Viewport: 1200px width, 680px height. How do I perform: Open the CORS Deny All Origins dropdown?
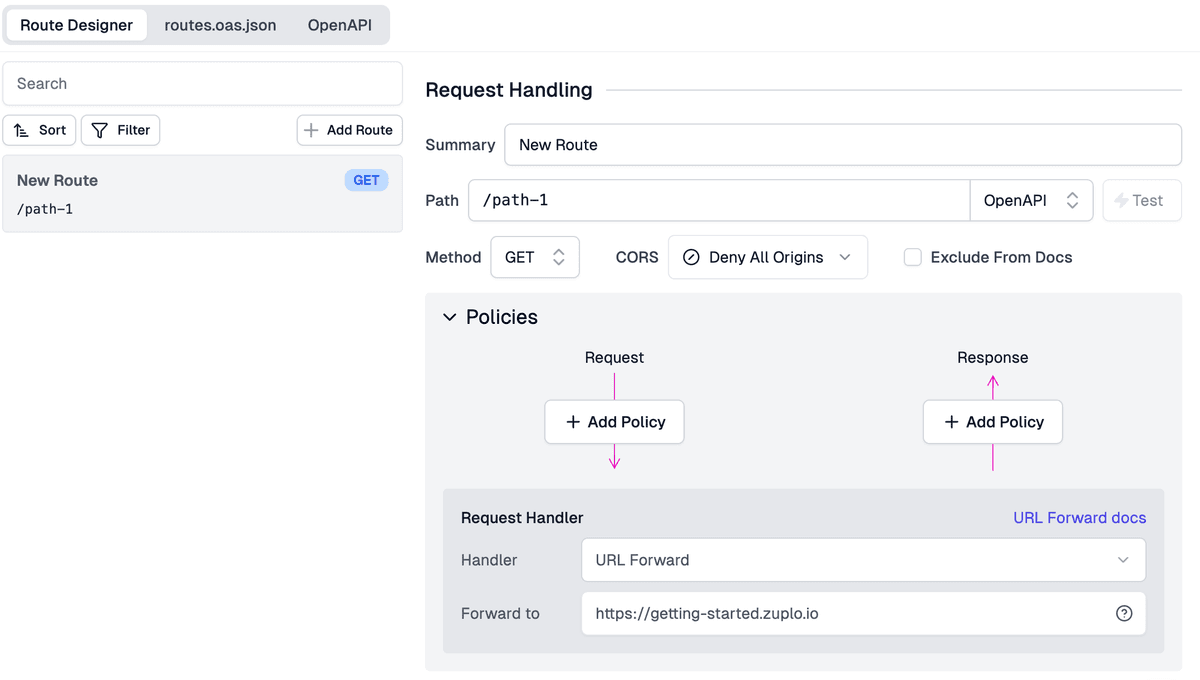pos(767,257)
